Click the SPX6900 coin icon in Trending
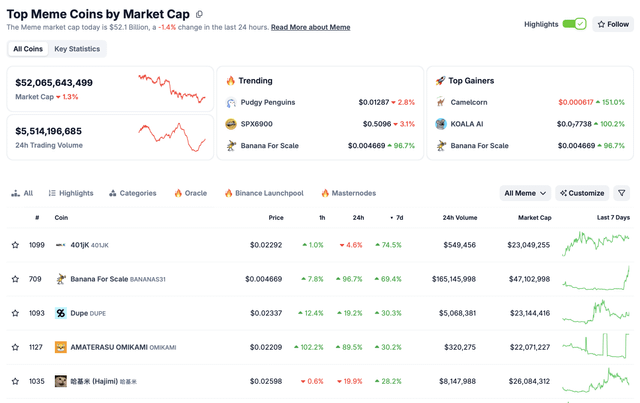The height and width of the screenshot is (403, 640). coord(231,124)
